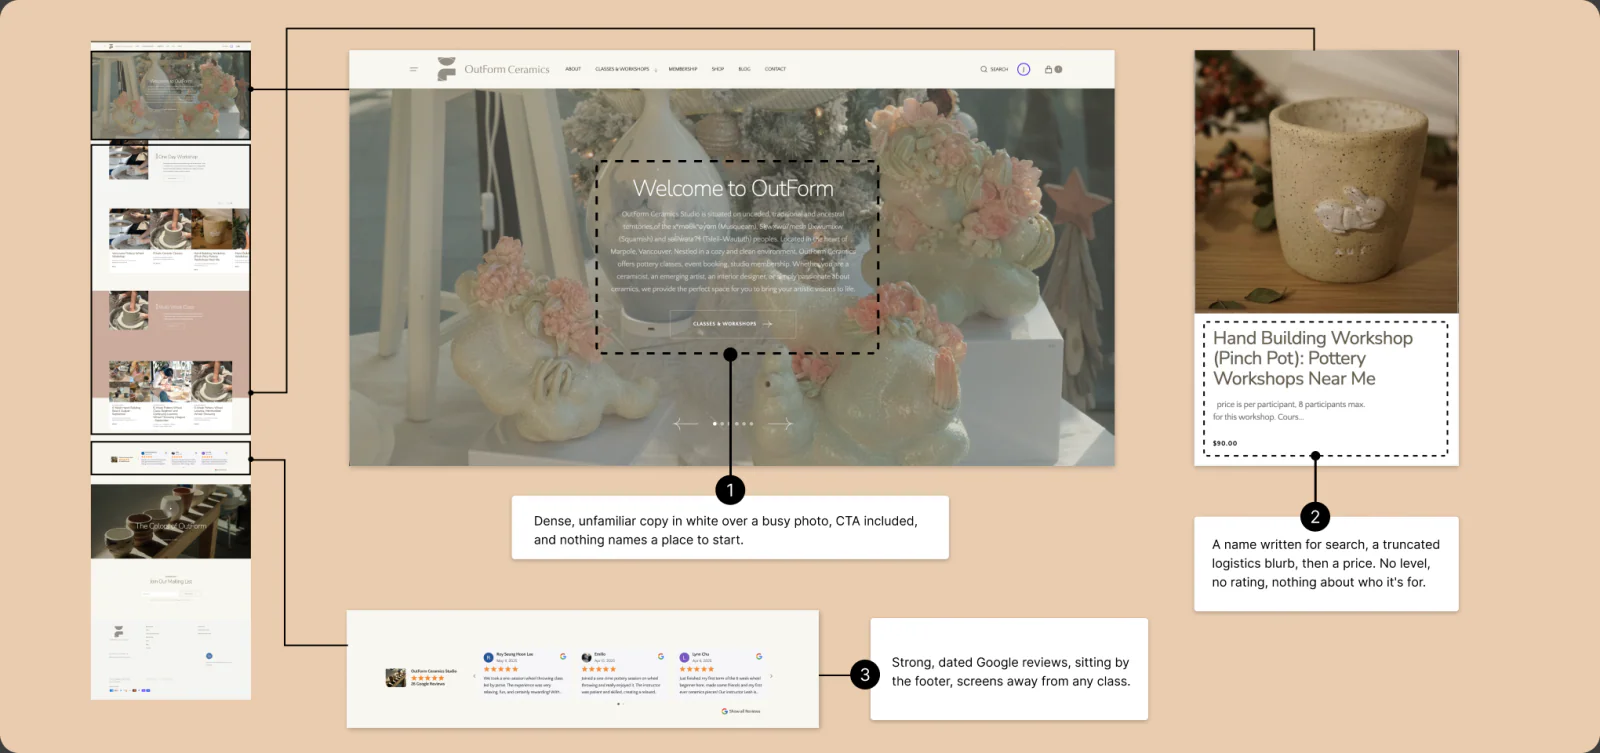Open the Membership menu item

683,69
